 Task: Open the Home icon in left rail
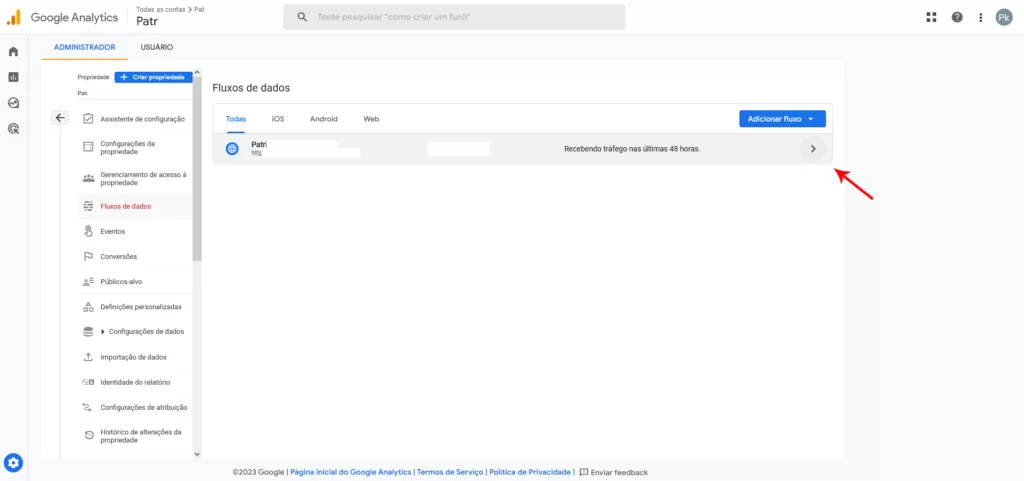point(13,52)
